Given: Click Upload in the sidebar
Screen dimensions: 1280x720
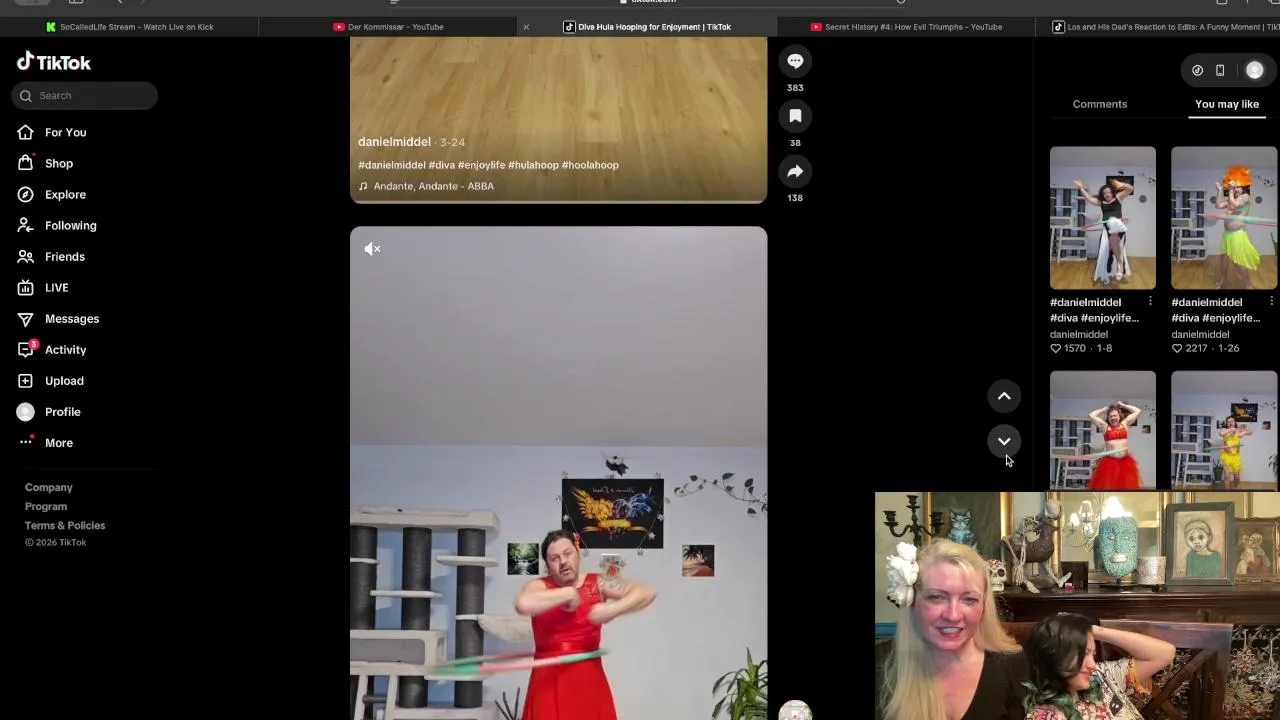Looking at the screenshot, I should click(64, 380).
